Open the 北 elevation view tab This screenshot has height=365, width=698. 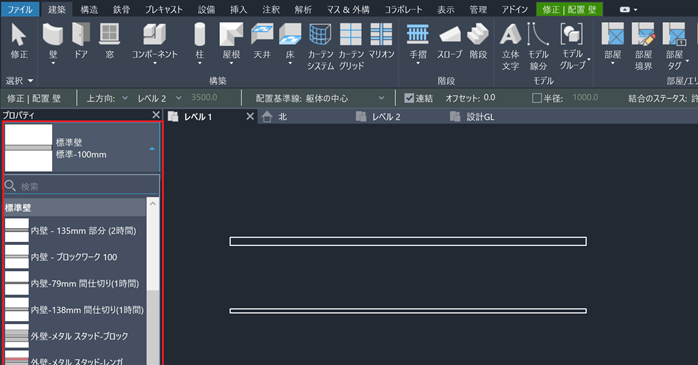click(283, 117)
